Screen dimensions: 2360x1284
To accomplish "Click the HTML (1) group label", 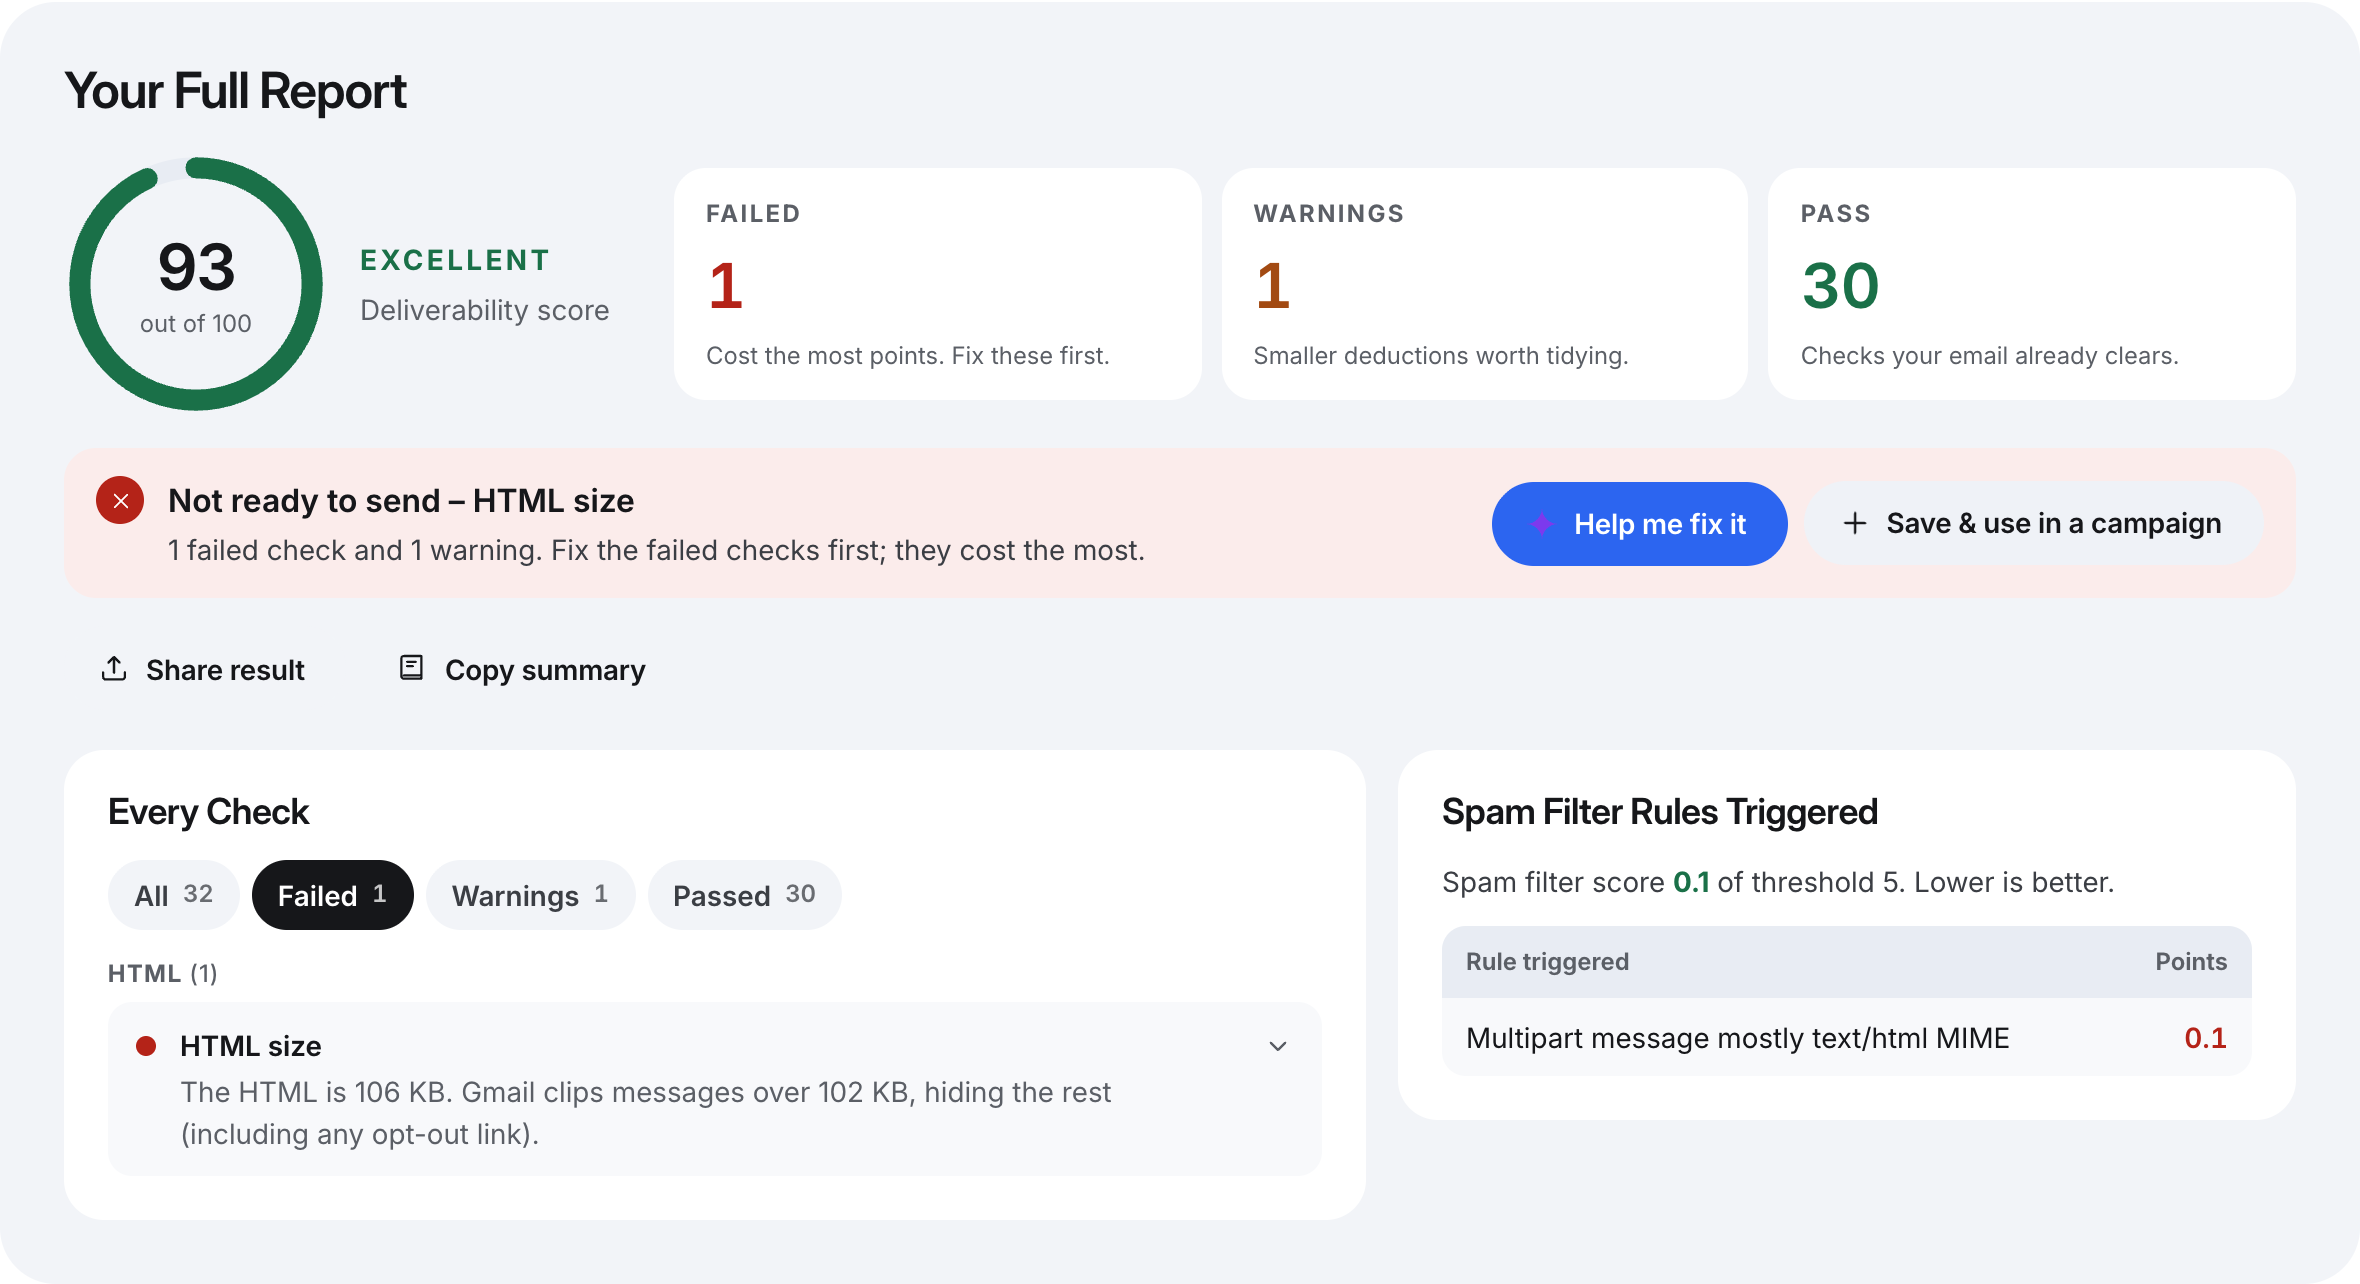I will 163,973.
